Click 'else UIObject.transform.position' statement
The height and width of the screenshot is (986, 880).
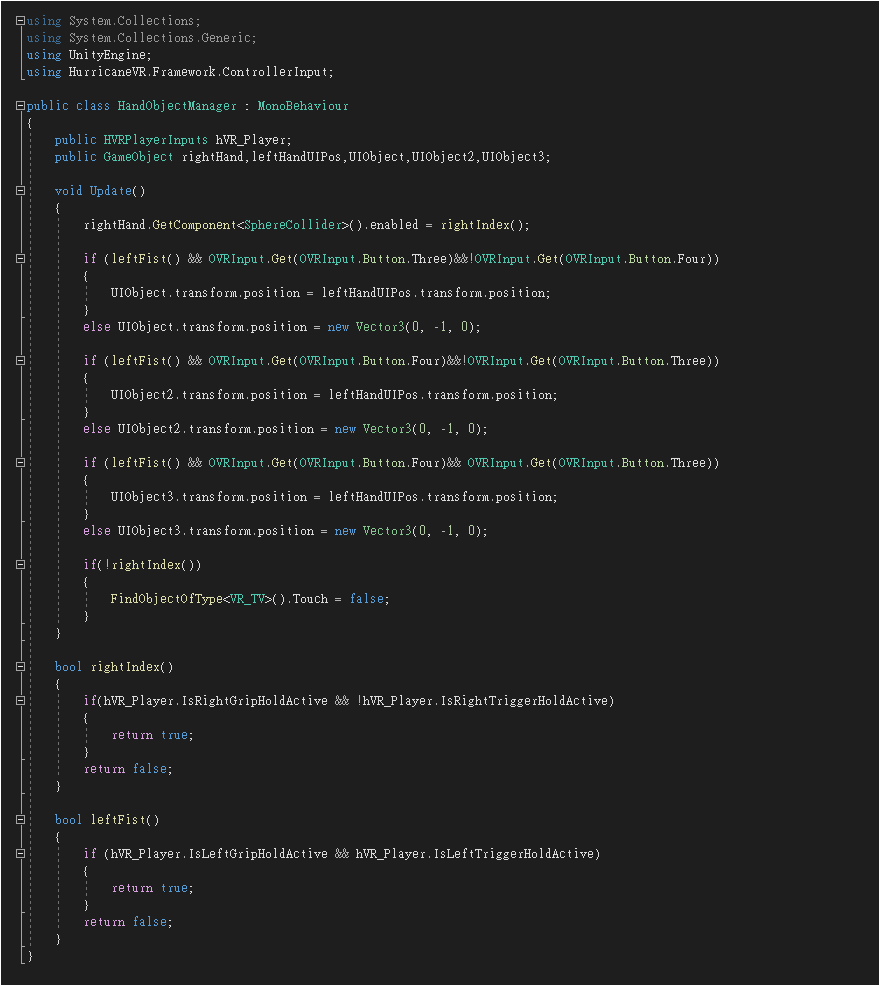(282, 327)
